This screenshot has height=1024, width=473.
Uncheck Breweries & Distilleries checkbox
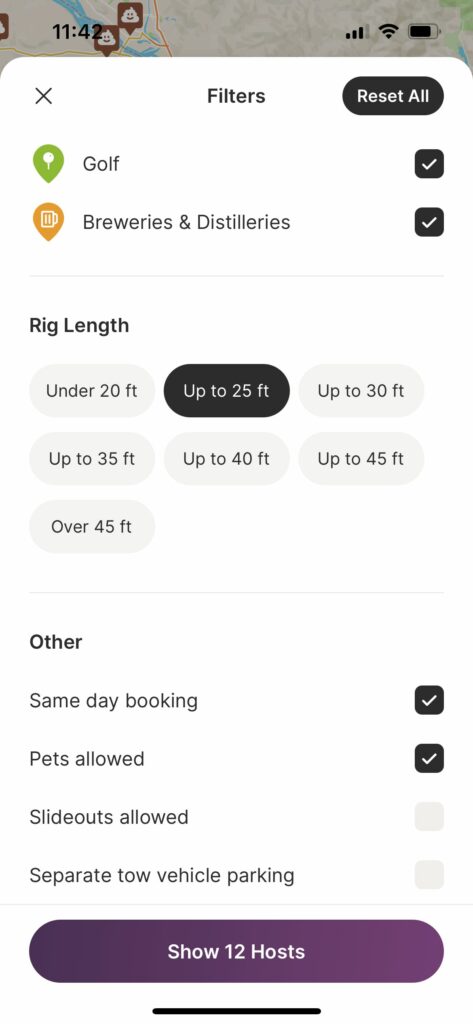pyautogui.click(x=429, y=222)
